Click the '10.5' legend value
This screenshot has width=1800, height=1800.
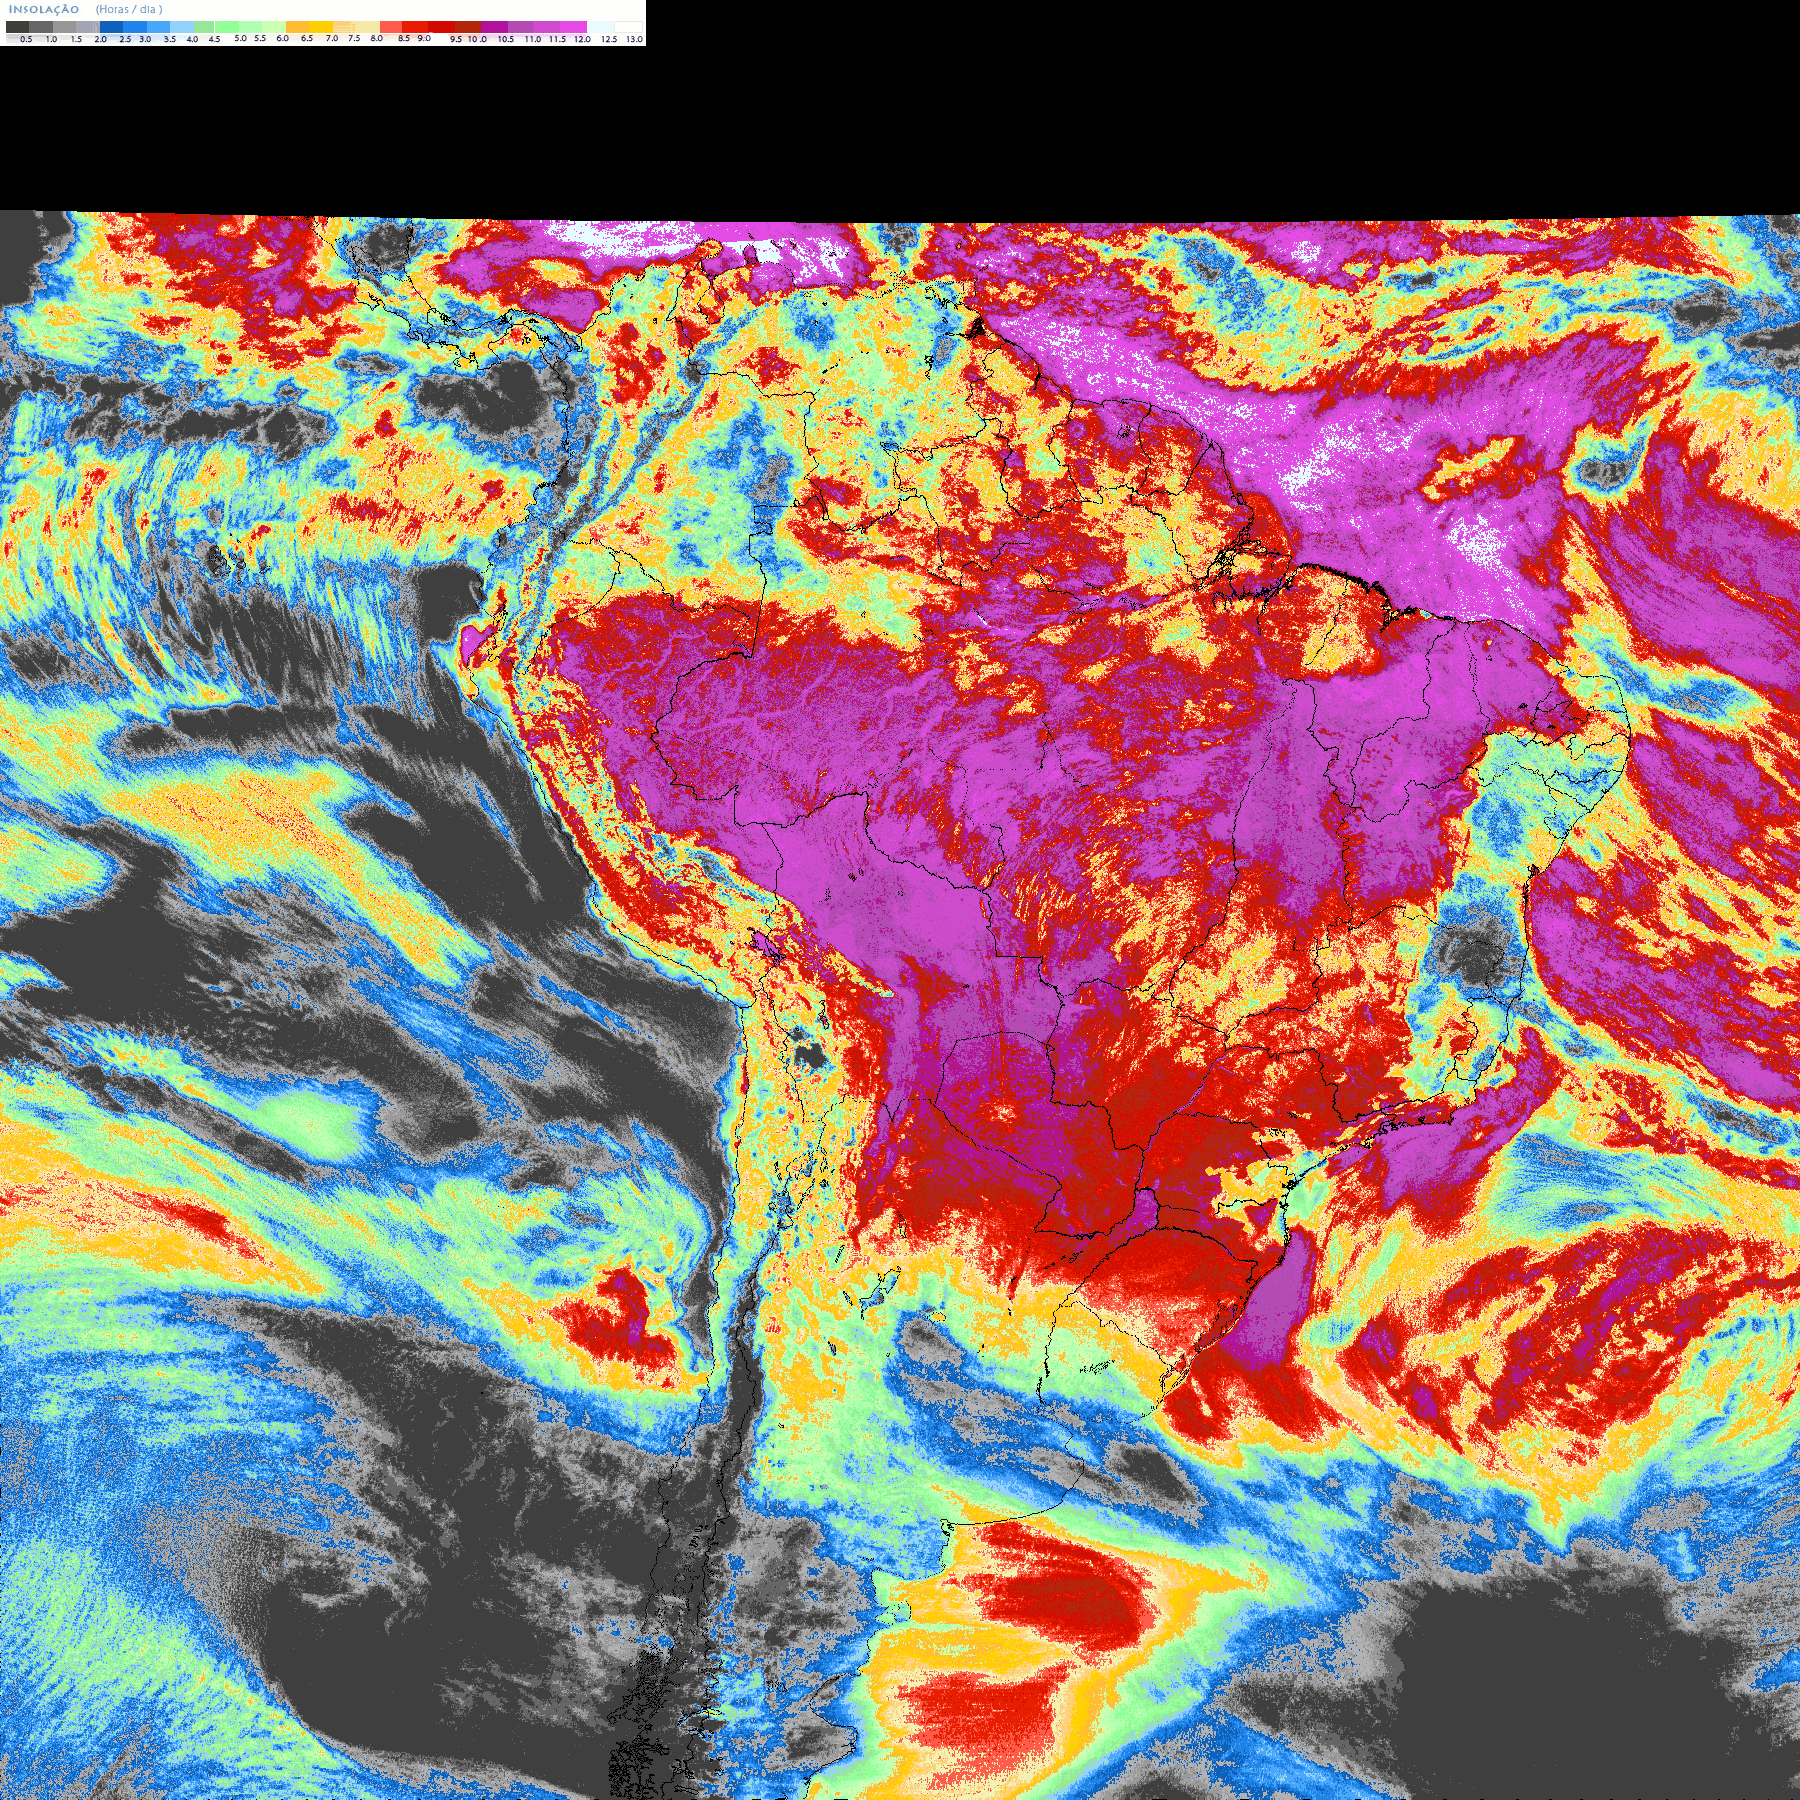point(506,39)
